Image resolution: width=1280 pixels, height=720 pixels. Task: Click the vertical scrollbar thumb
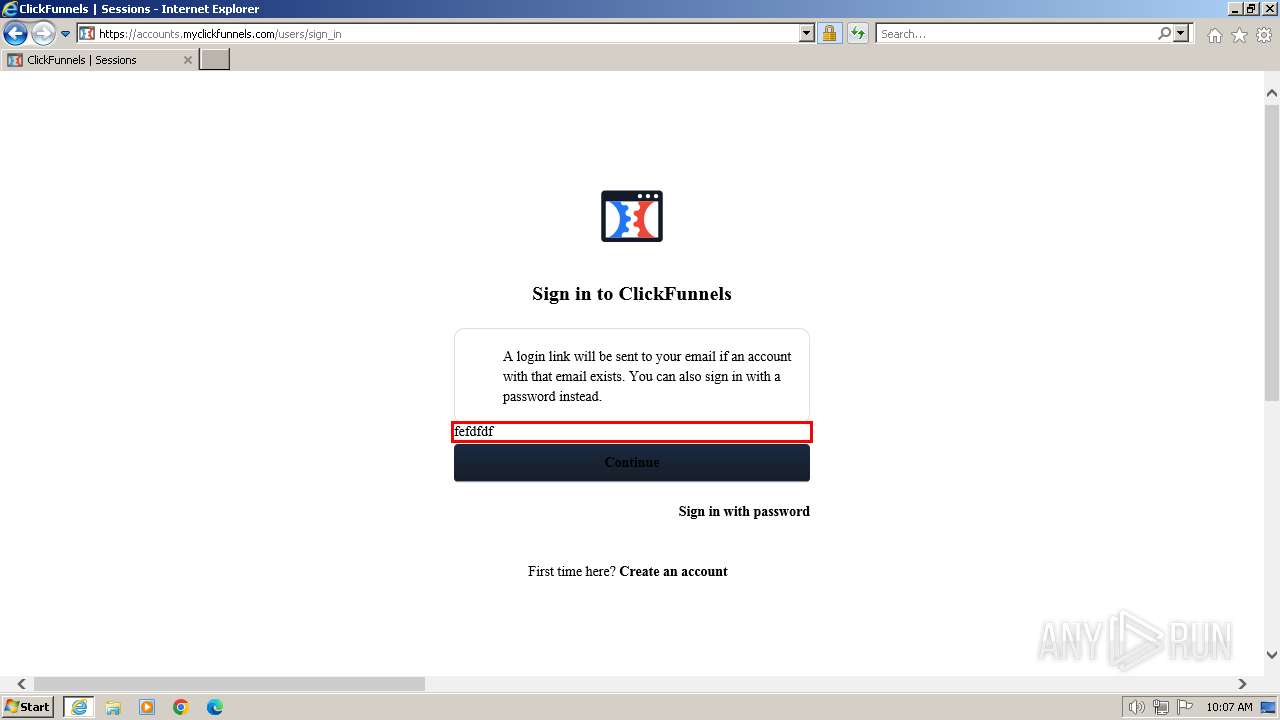click(x=1272, y=251)
